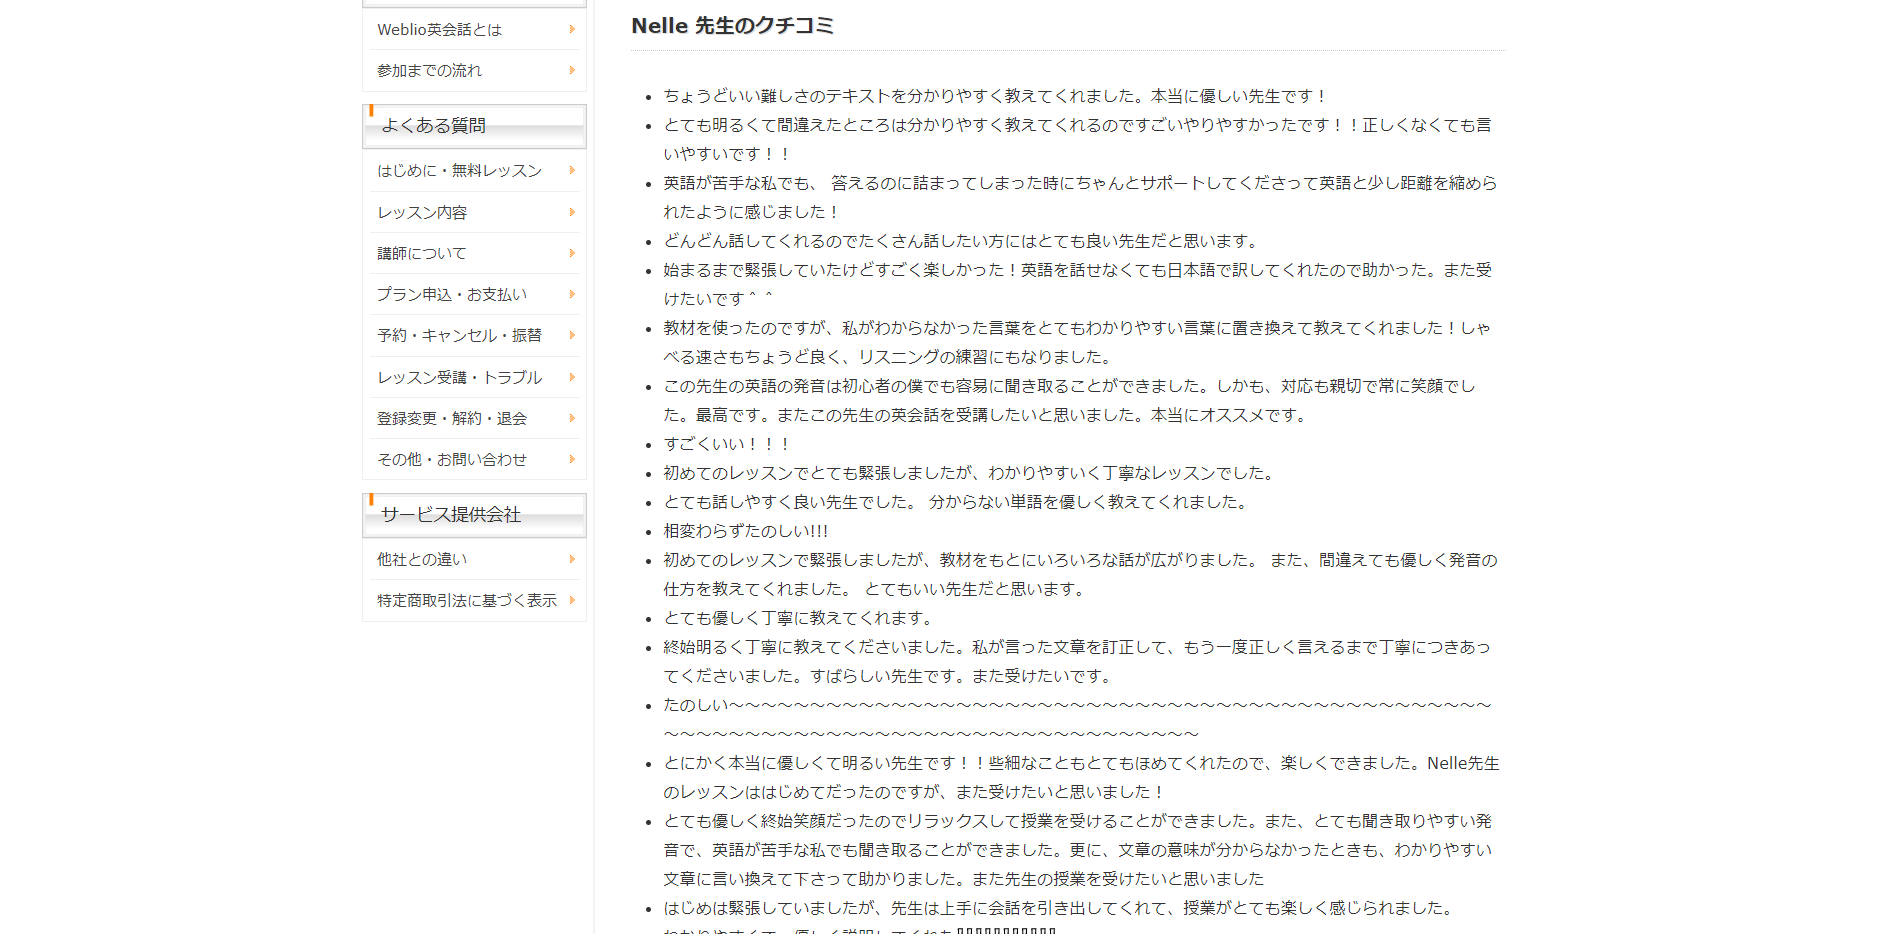Click the arrow icon next to 他社との違い
This screenshot has width=1887, height=934.
click(x=572, y=560)
